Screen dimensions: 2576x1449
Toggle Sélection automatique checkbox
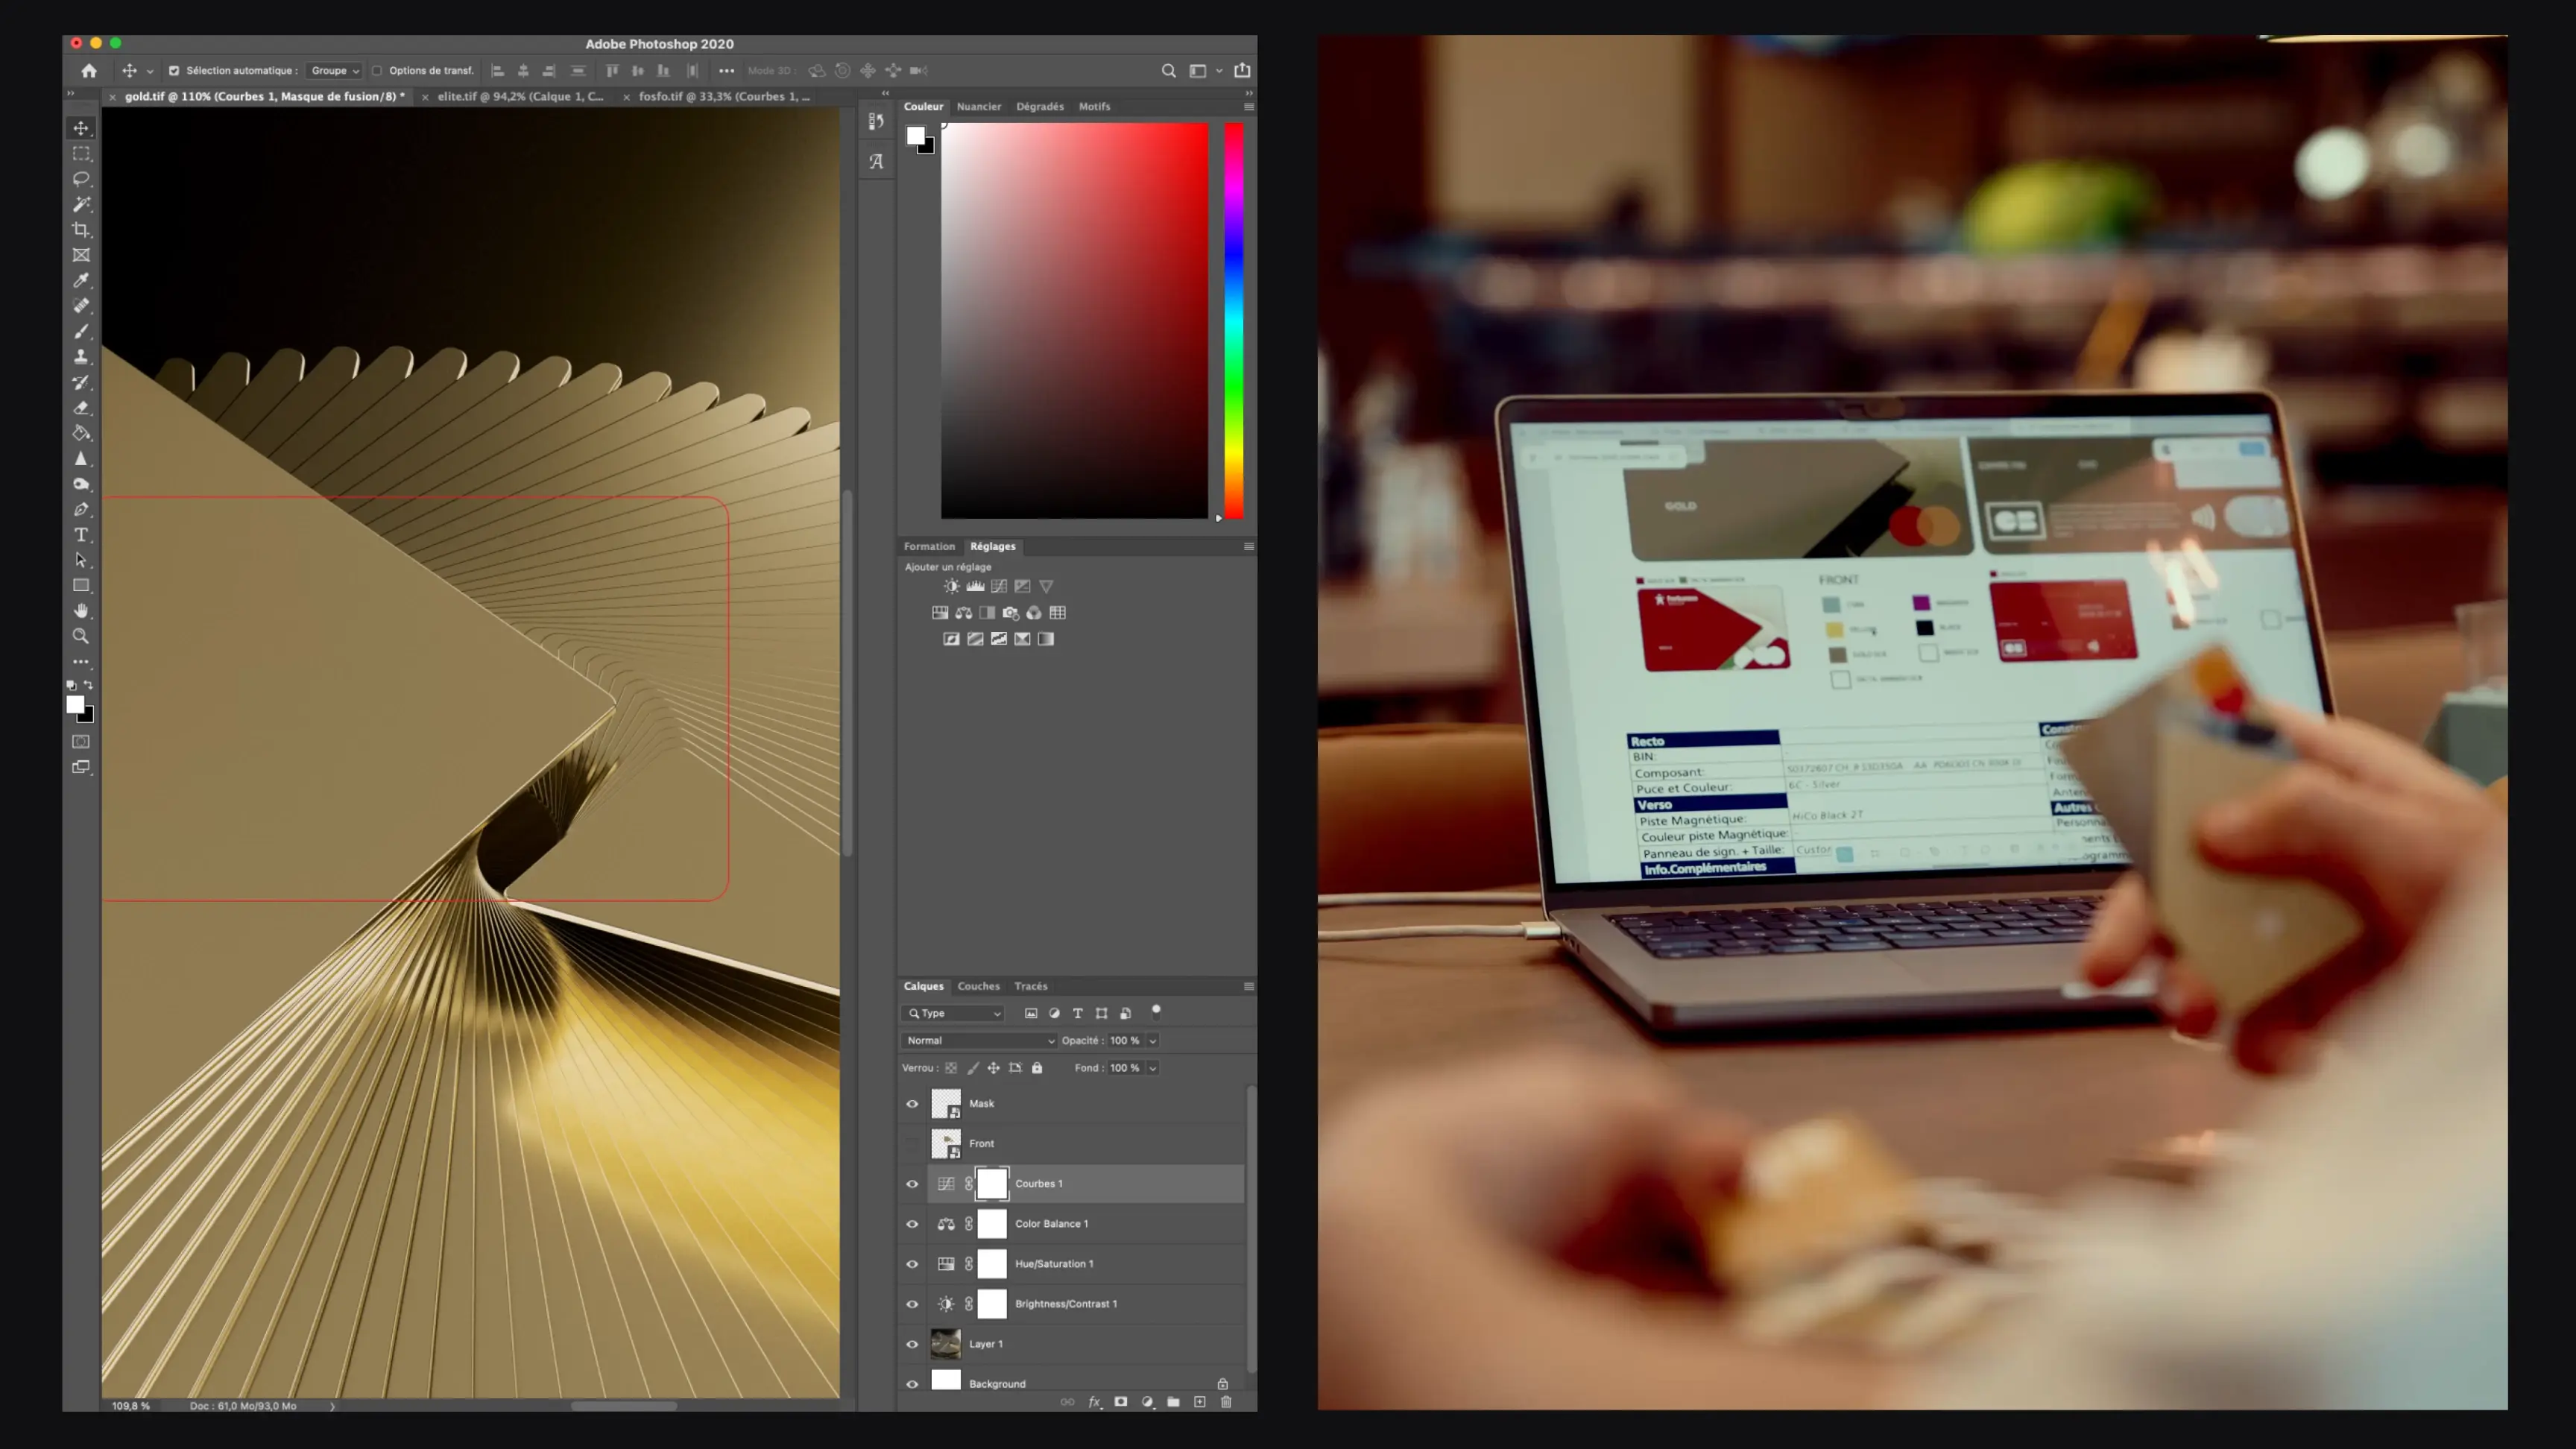[x=174, y=71]
